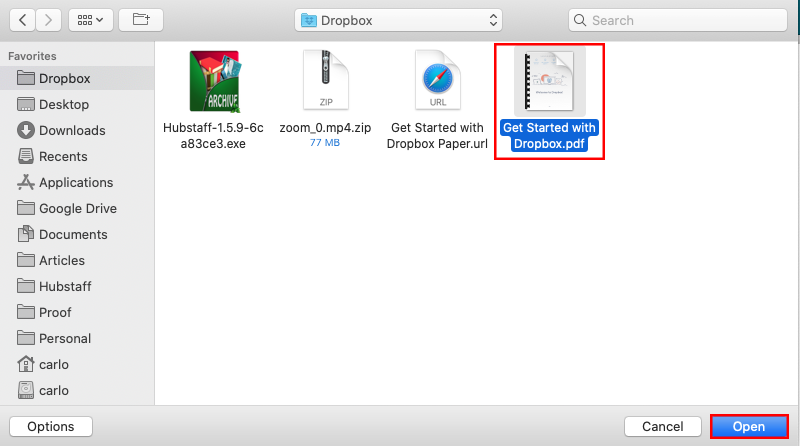Open carlo home folder in sidebar
Viewport: 800px width, 446px height.
coord(77,365)
